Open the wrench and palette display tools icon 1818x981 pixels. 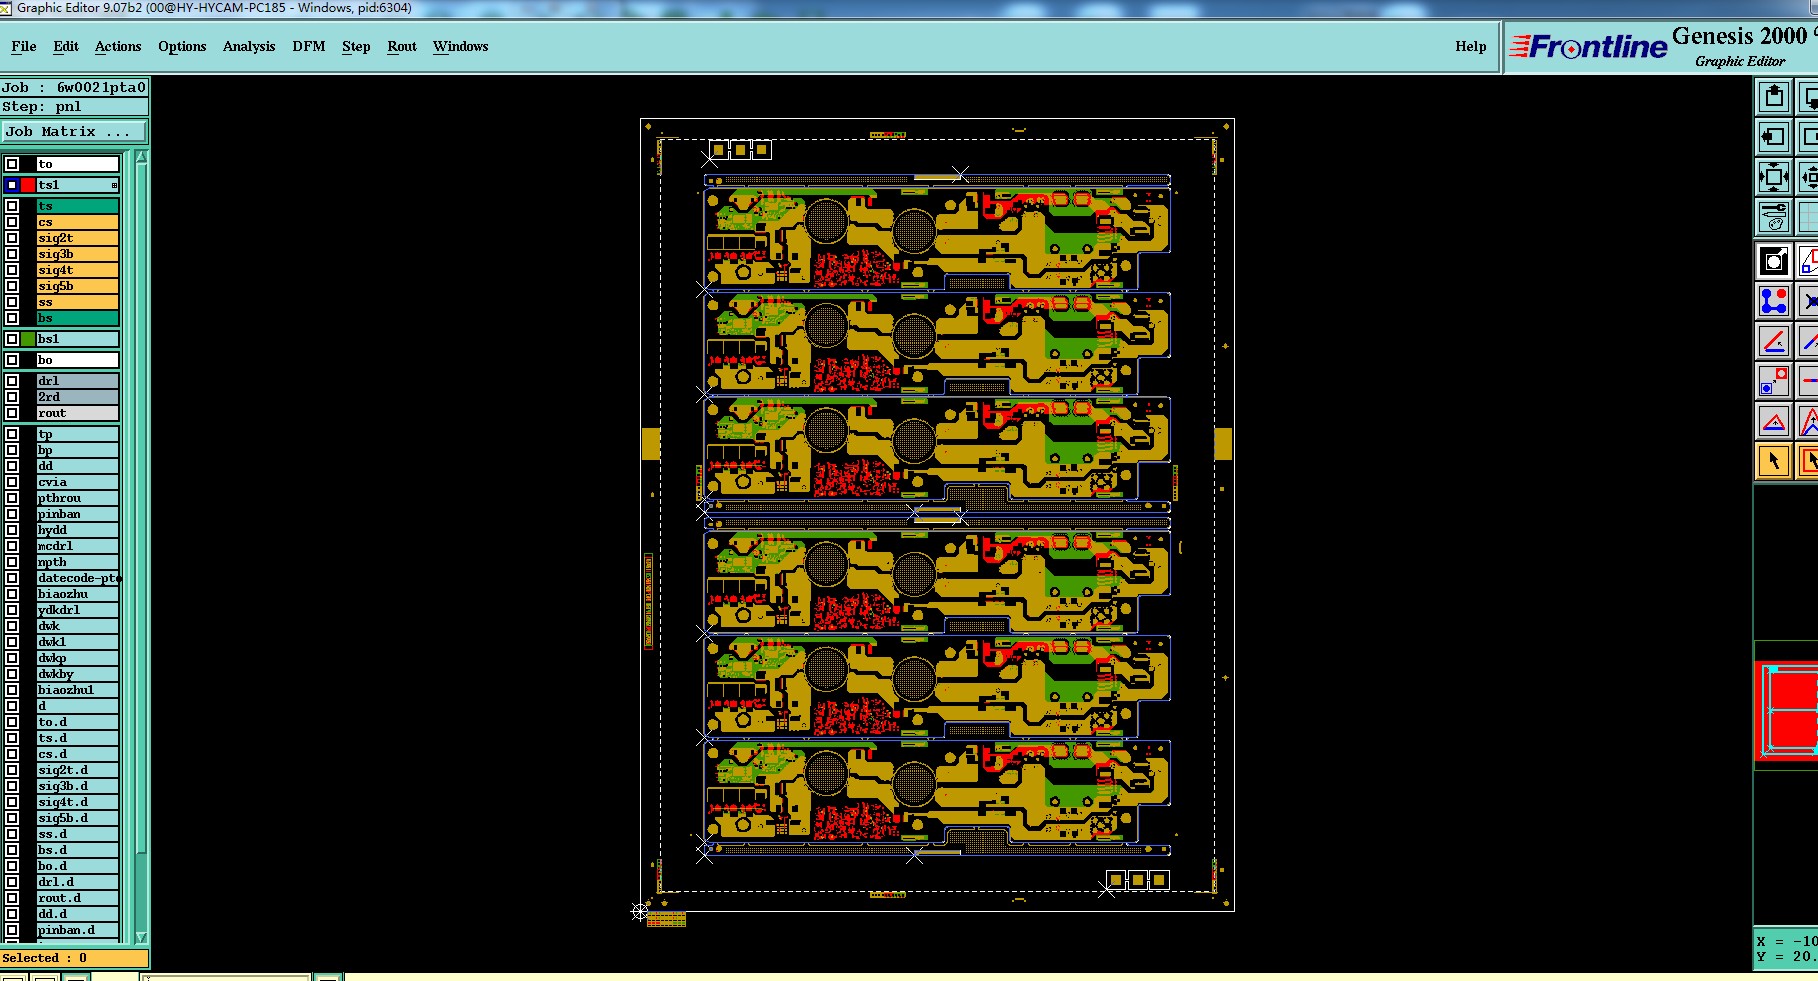(x=1774, y=217)
